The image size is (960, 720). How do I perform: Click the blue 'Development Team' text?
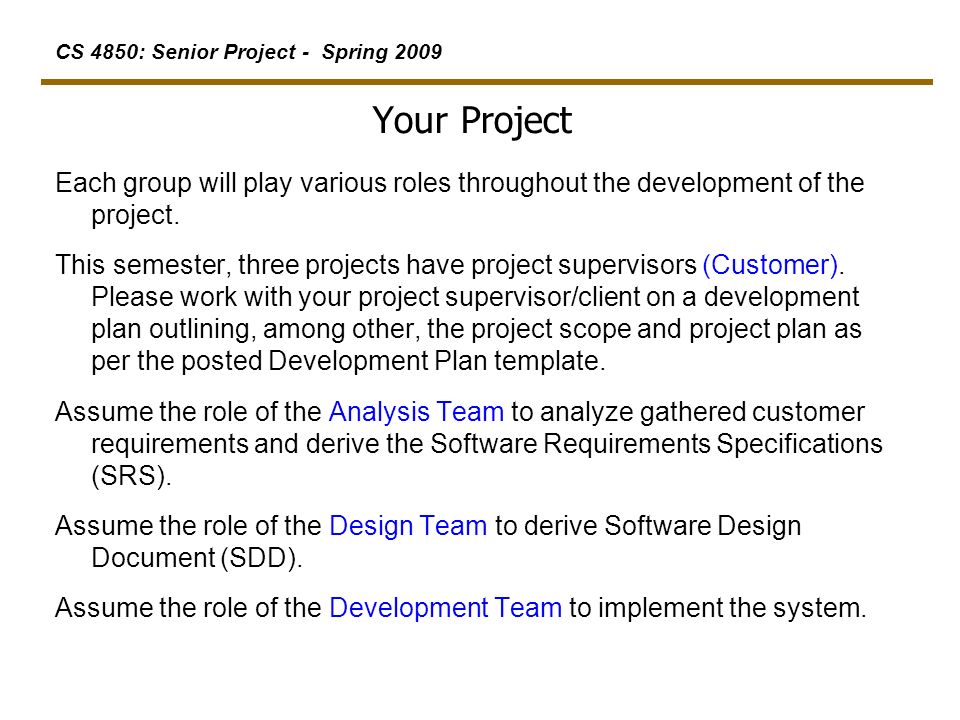pos(445,608)
